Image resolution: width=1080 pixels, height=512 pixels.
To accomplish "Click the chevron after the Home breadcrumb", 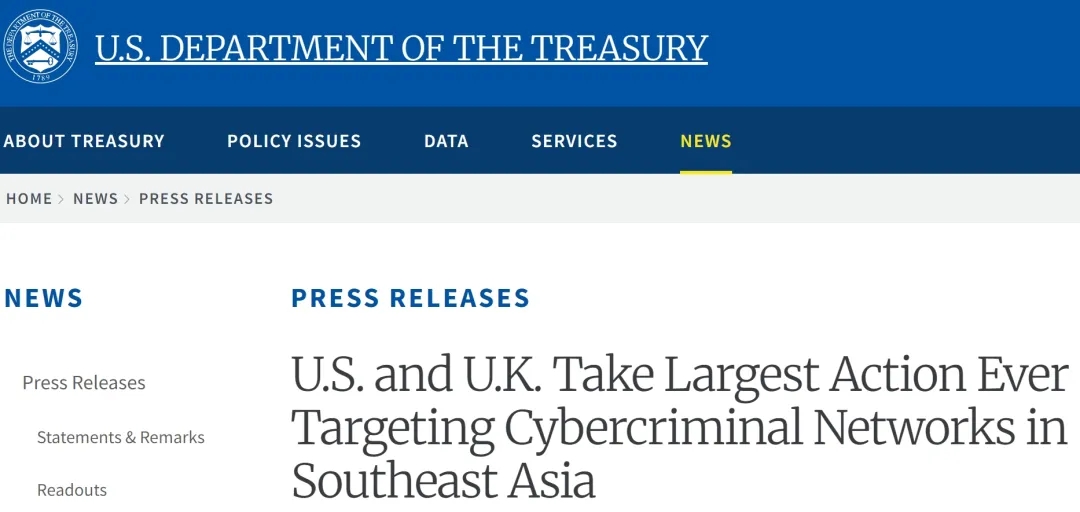I will [x=62, y=199].
